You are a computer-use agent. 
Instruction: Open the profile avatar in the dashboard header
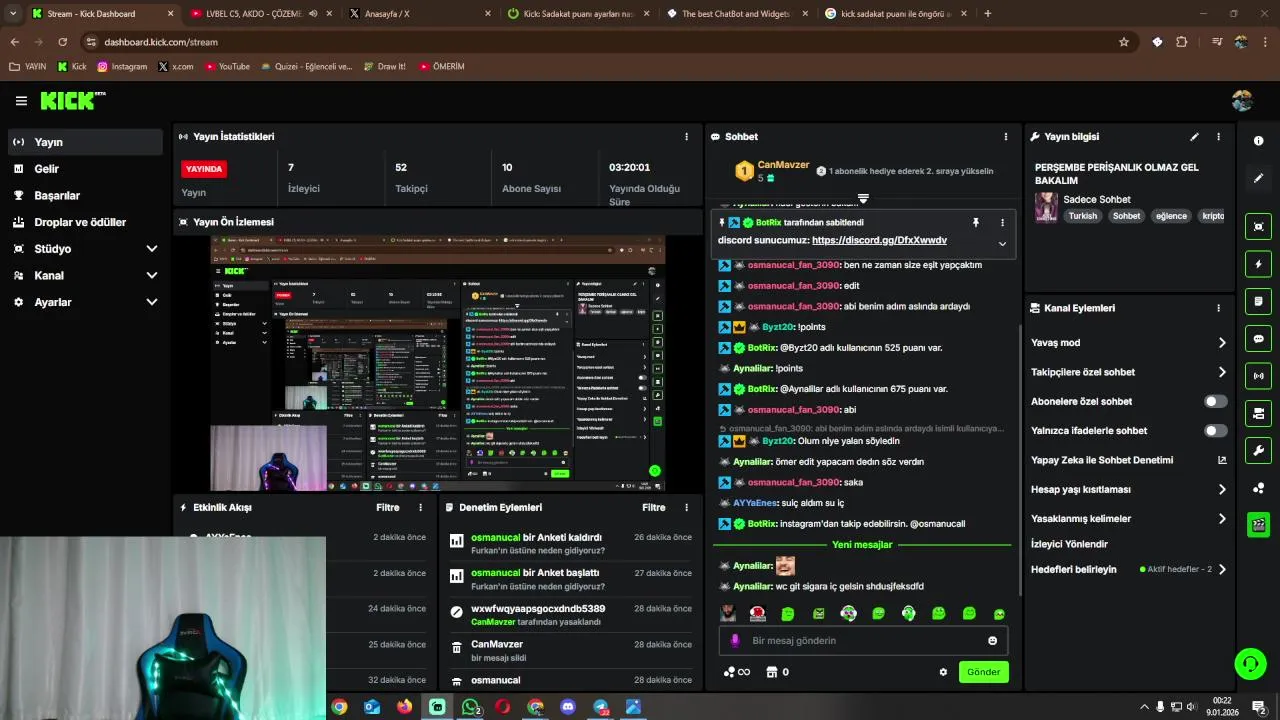coord(1242,101)
